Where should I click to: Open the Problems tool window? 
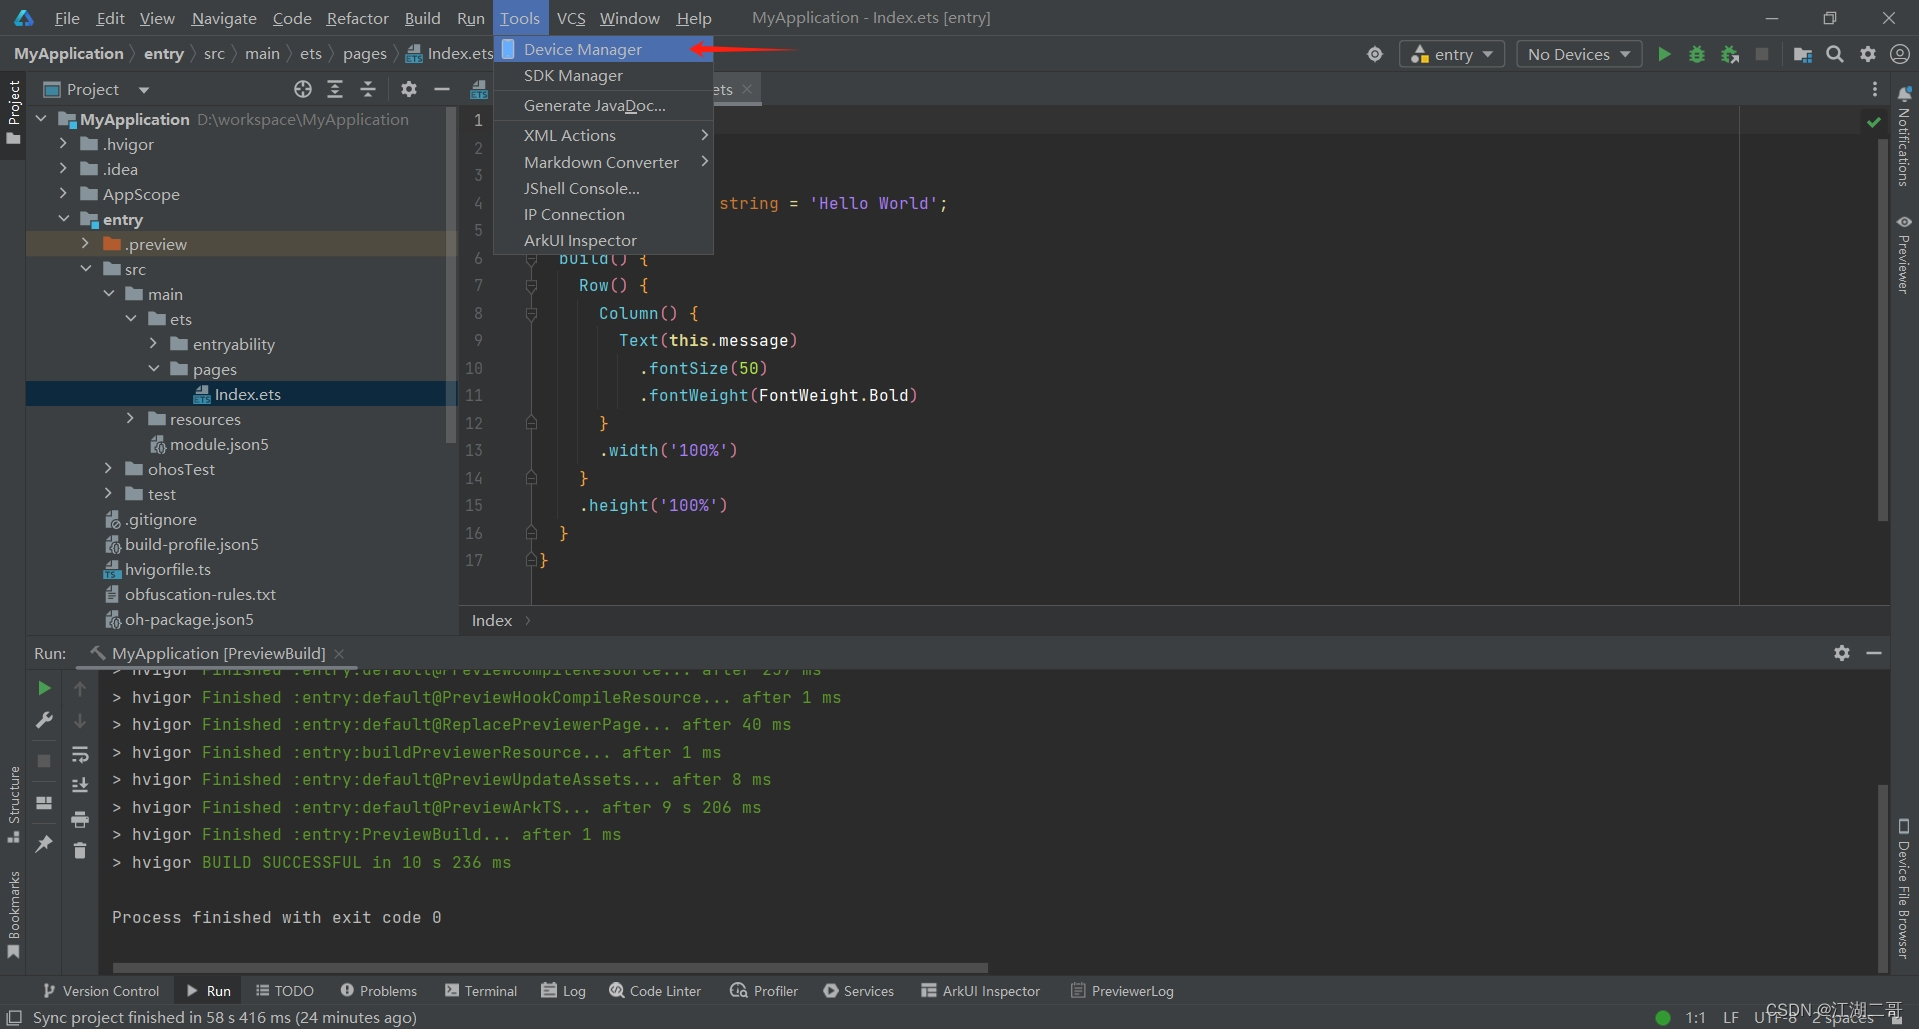[x=379, y=991]
